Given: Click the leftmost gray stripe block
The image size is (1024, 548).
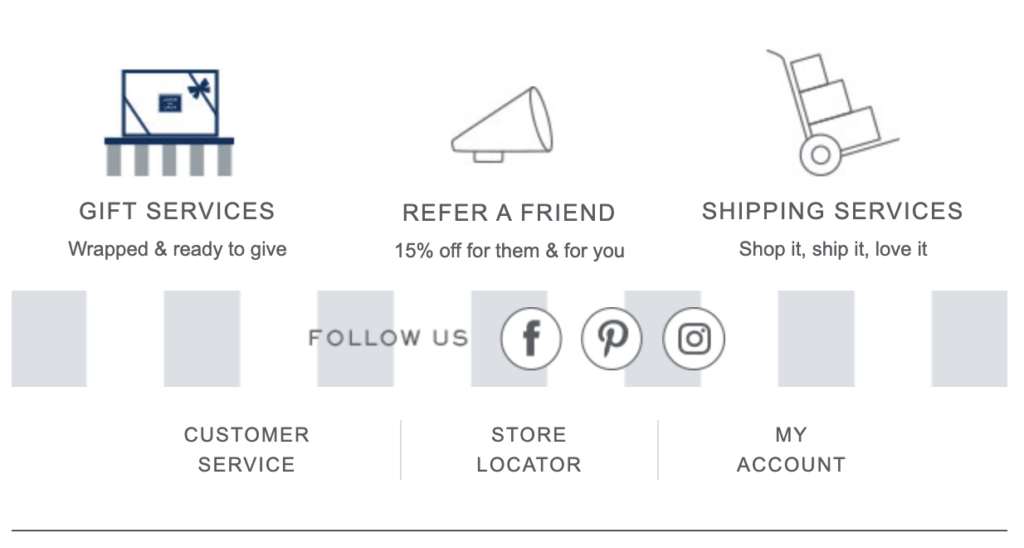Looking at the screenshot, I should tap(49, 338).
